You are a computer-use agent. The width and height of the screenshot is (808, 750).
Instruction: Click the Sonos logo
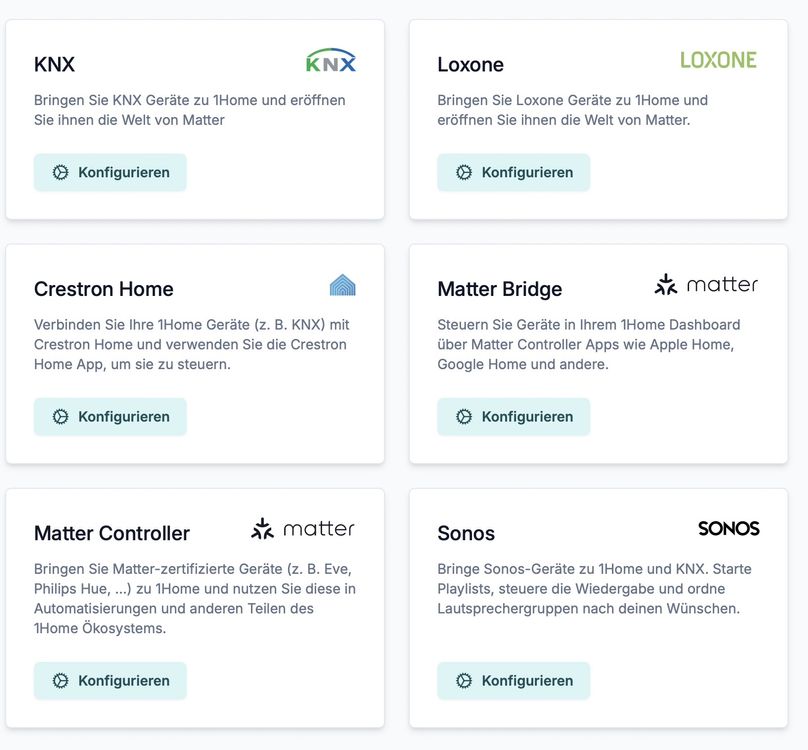coord(729,528)
